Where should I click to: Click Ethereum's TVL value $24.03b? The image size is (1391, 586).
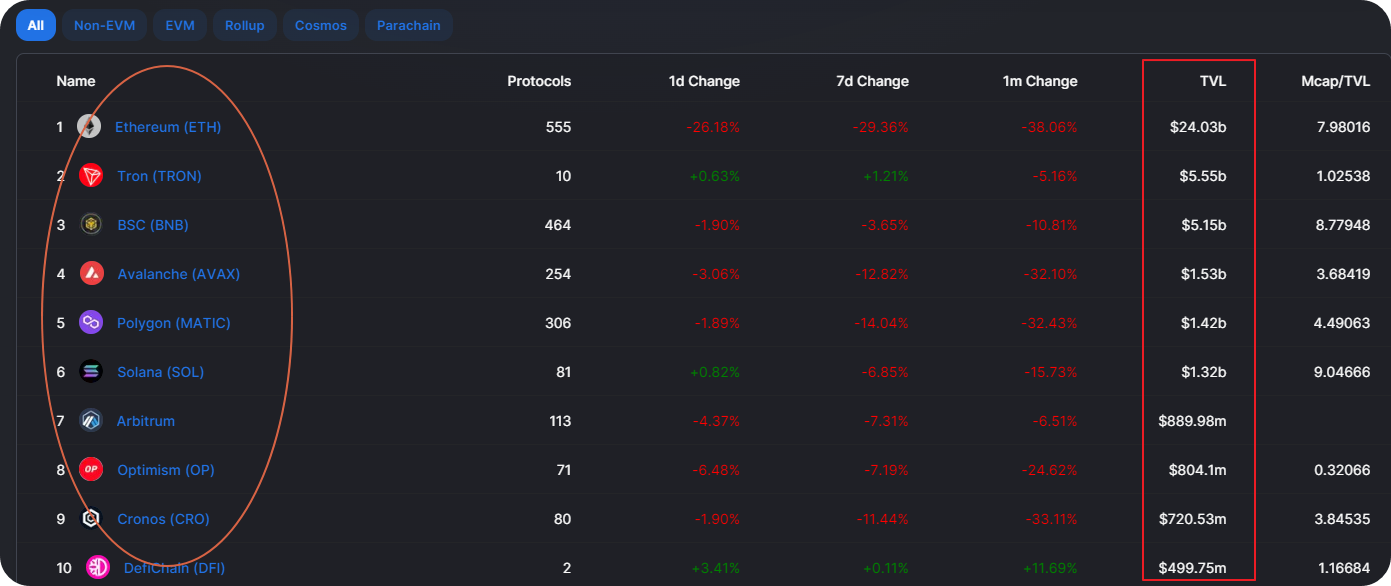pos(1199,127)
